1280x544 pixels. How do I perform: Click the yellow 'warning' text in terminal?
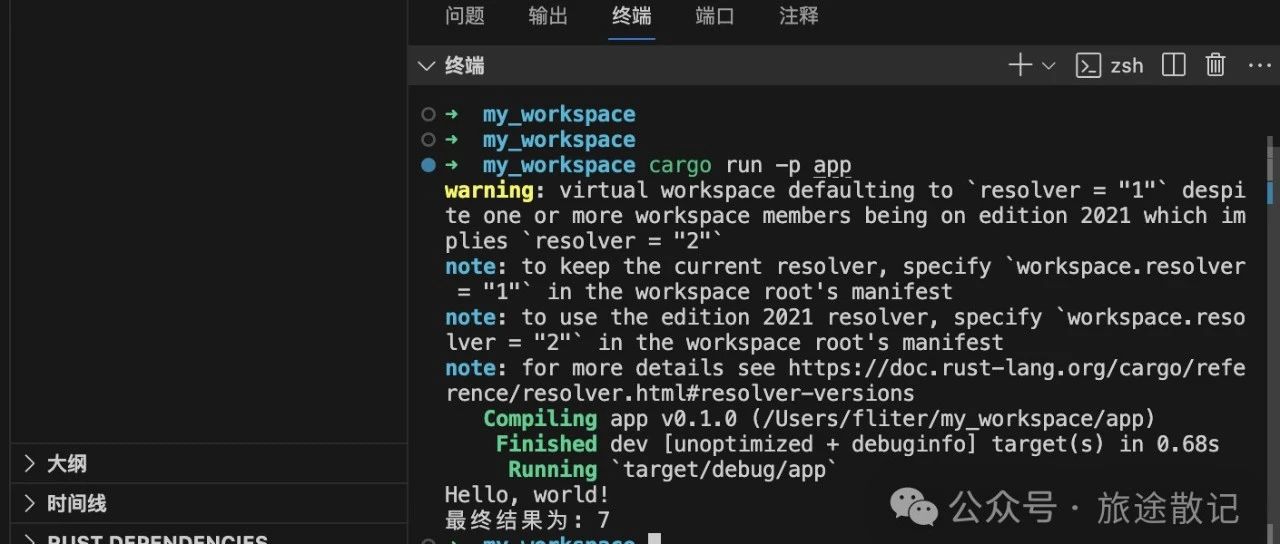[x=489, y=190]
